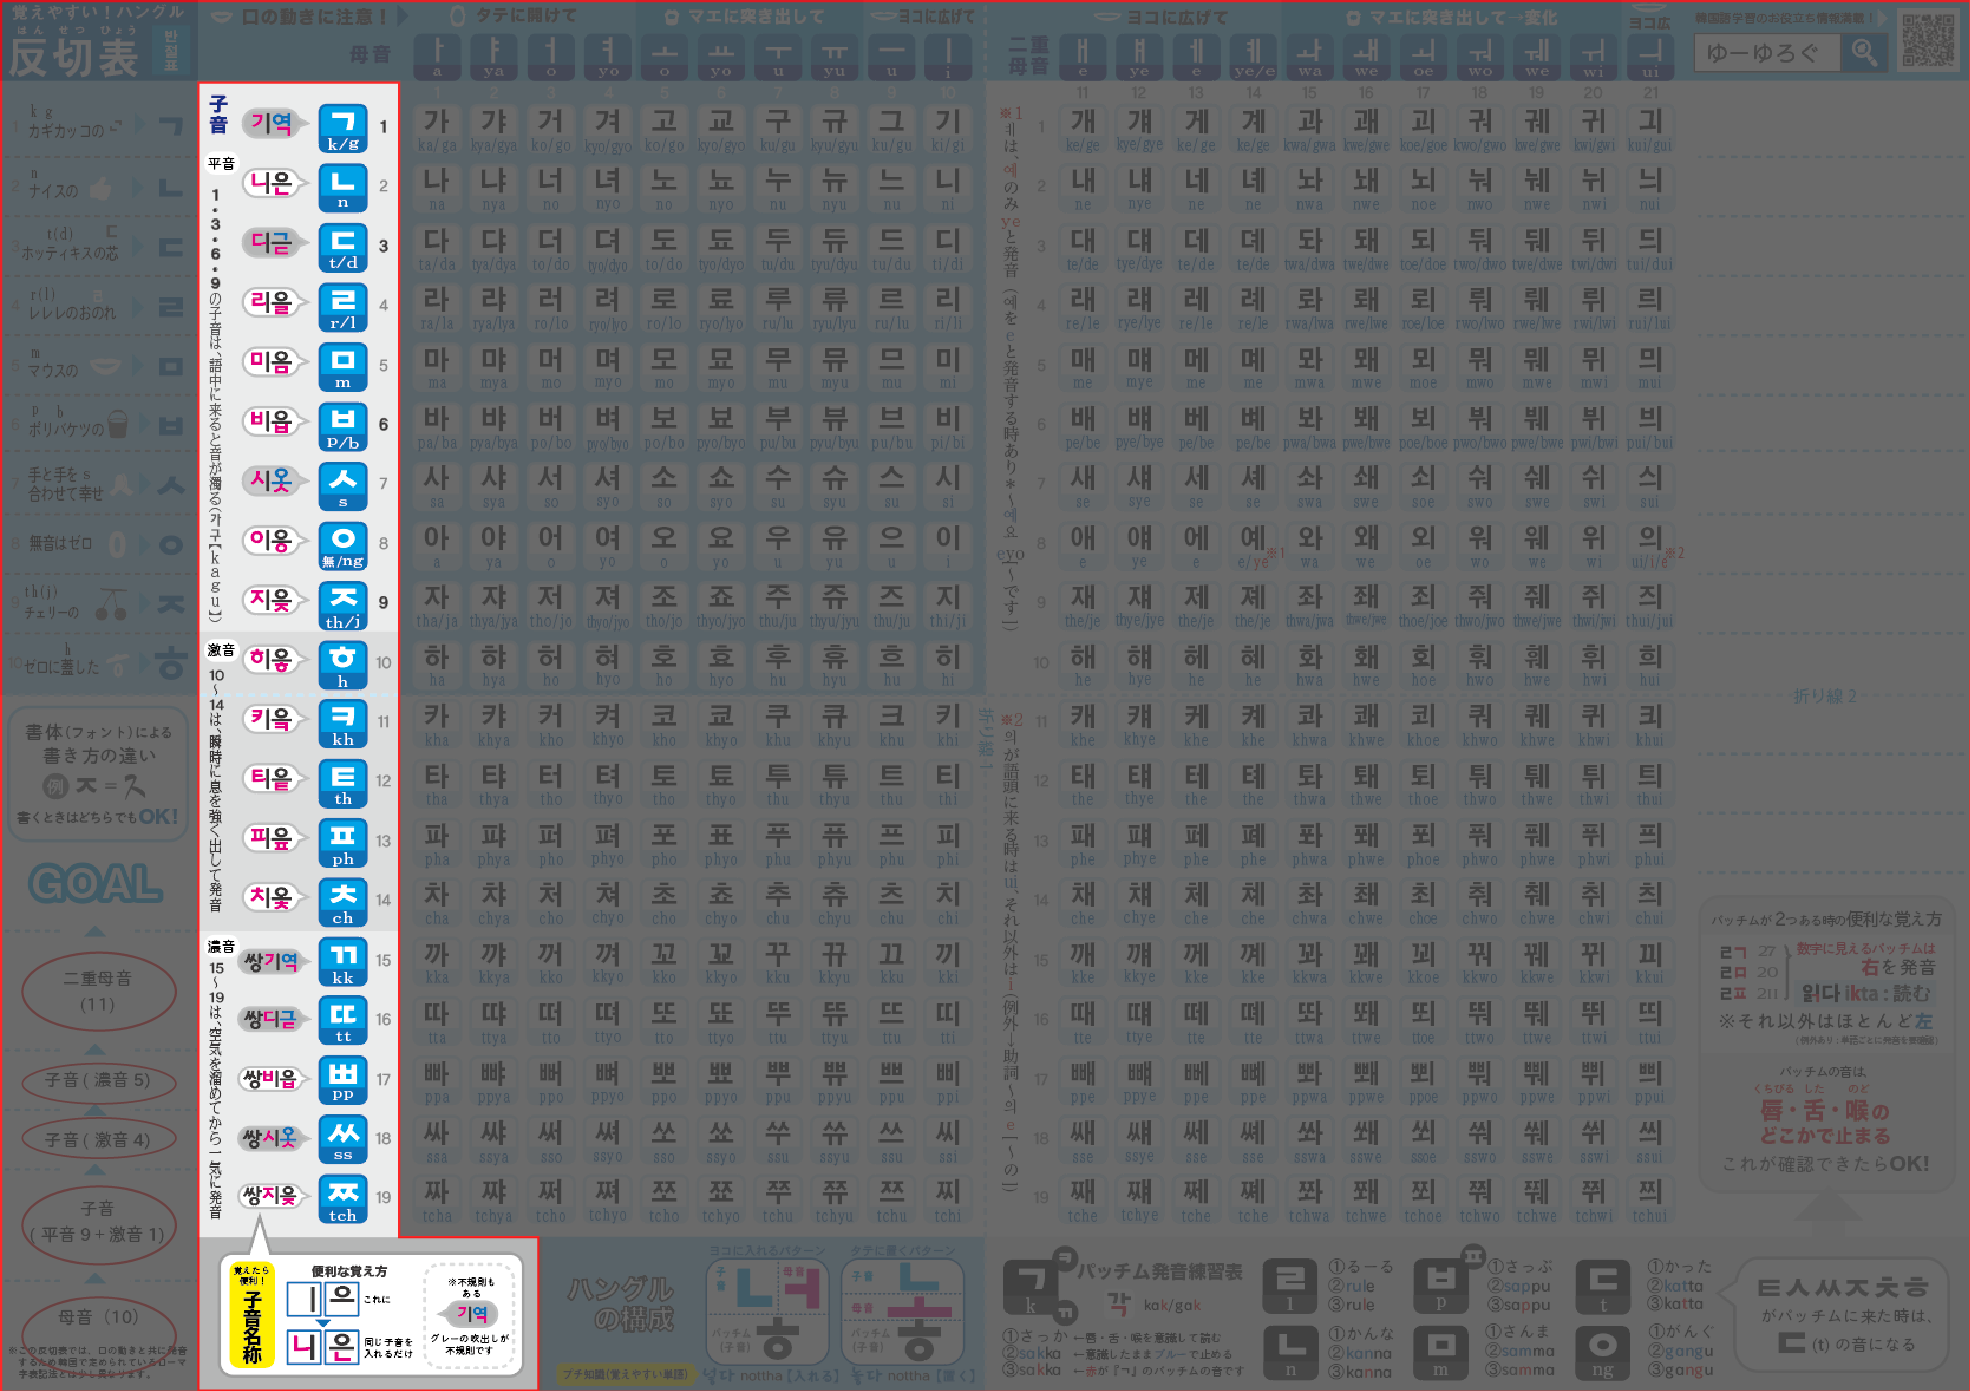Screen dimensions: 1970x1391
Task: Click the ㅜ u vowel header tile
Action: pyautogui.click(x=778, y=56)
